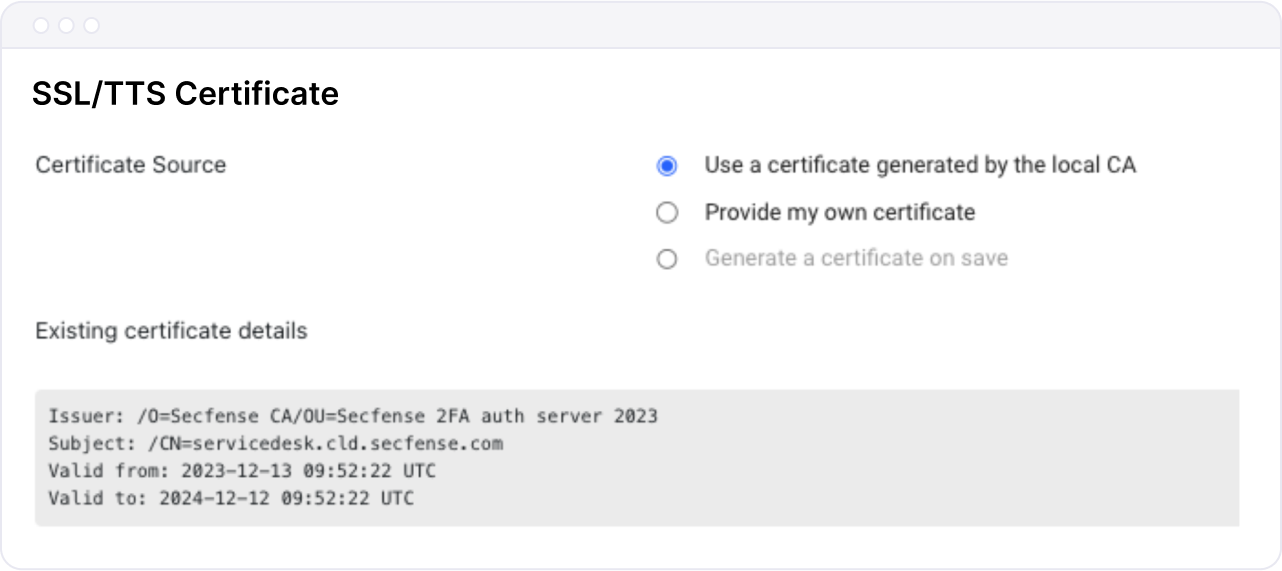Image resolution: width=1282 pixels, height=571 pixels.
Task: Click the first window control dot
Action: coord(41,25)
